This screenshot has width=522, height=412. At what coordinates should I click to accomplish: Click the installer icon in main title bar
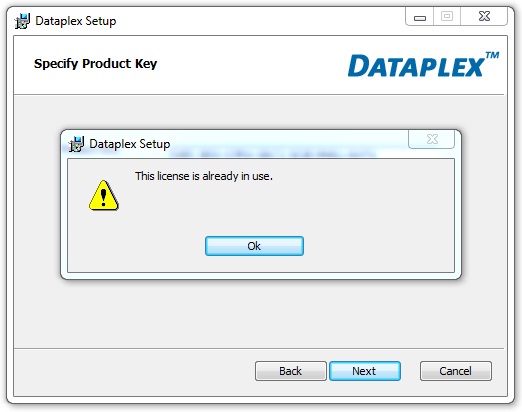[22, 21]
